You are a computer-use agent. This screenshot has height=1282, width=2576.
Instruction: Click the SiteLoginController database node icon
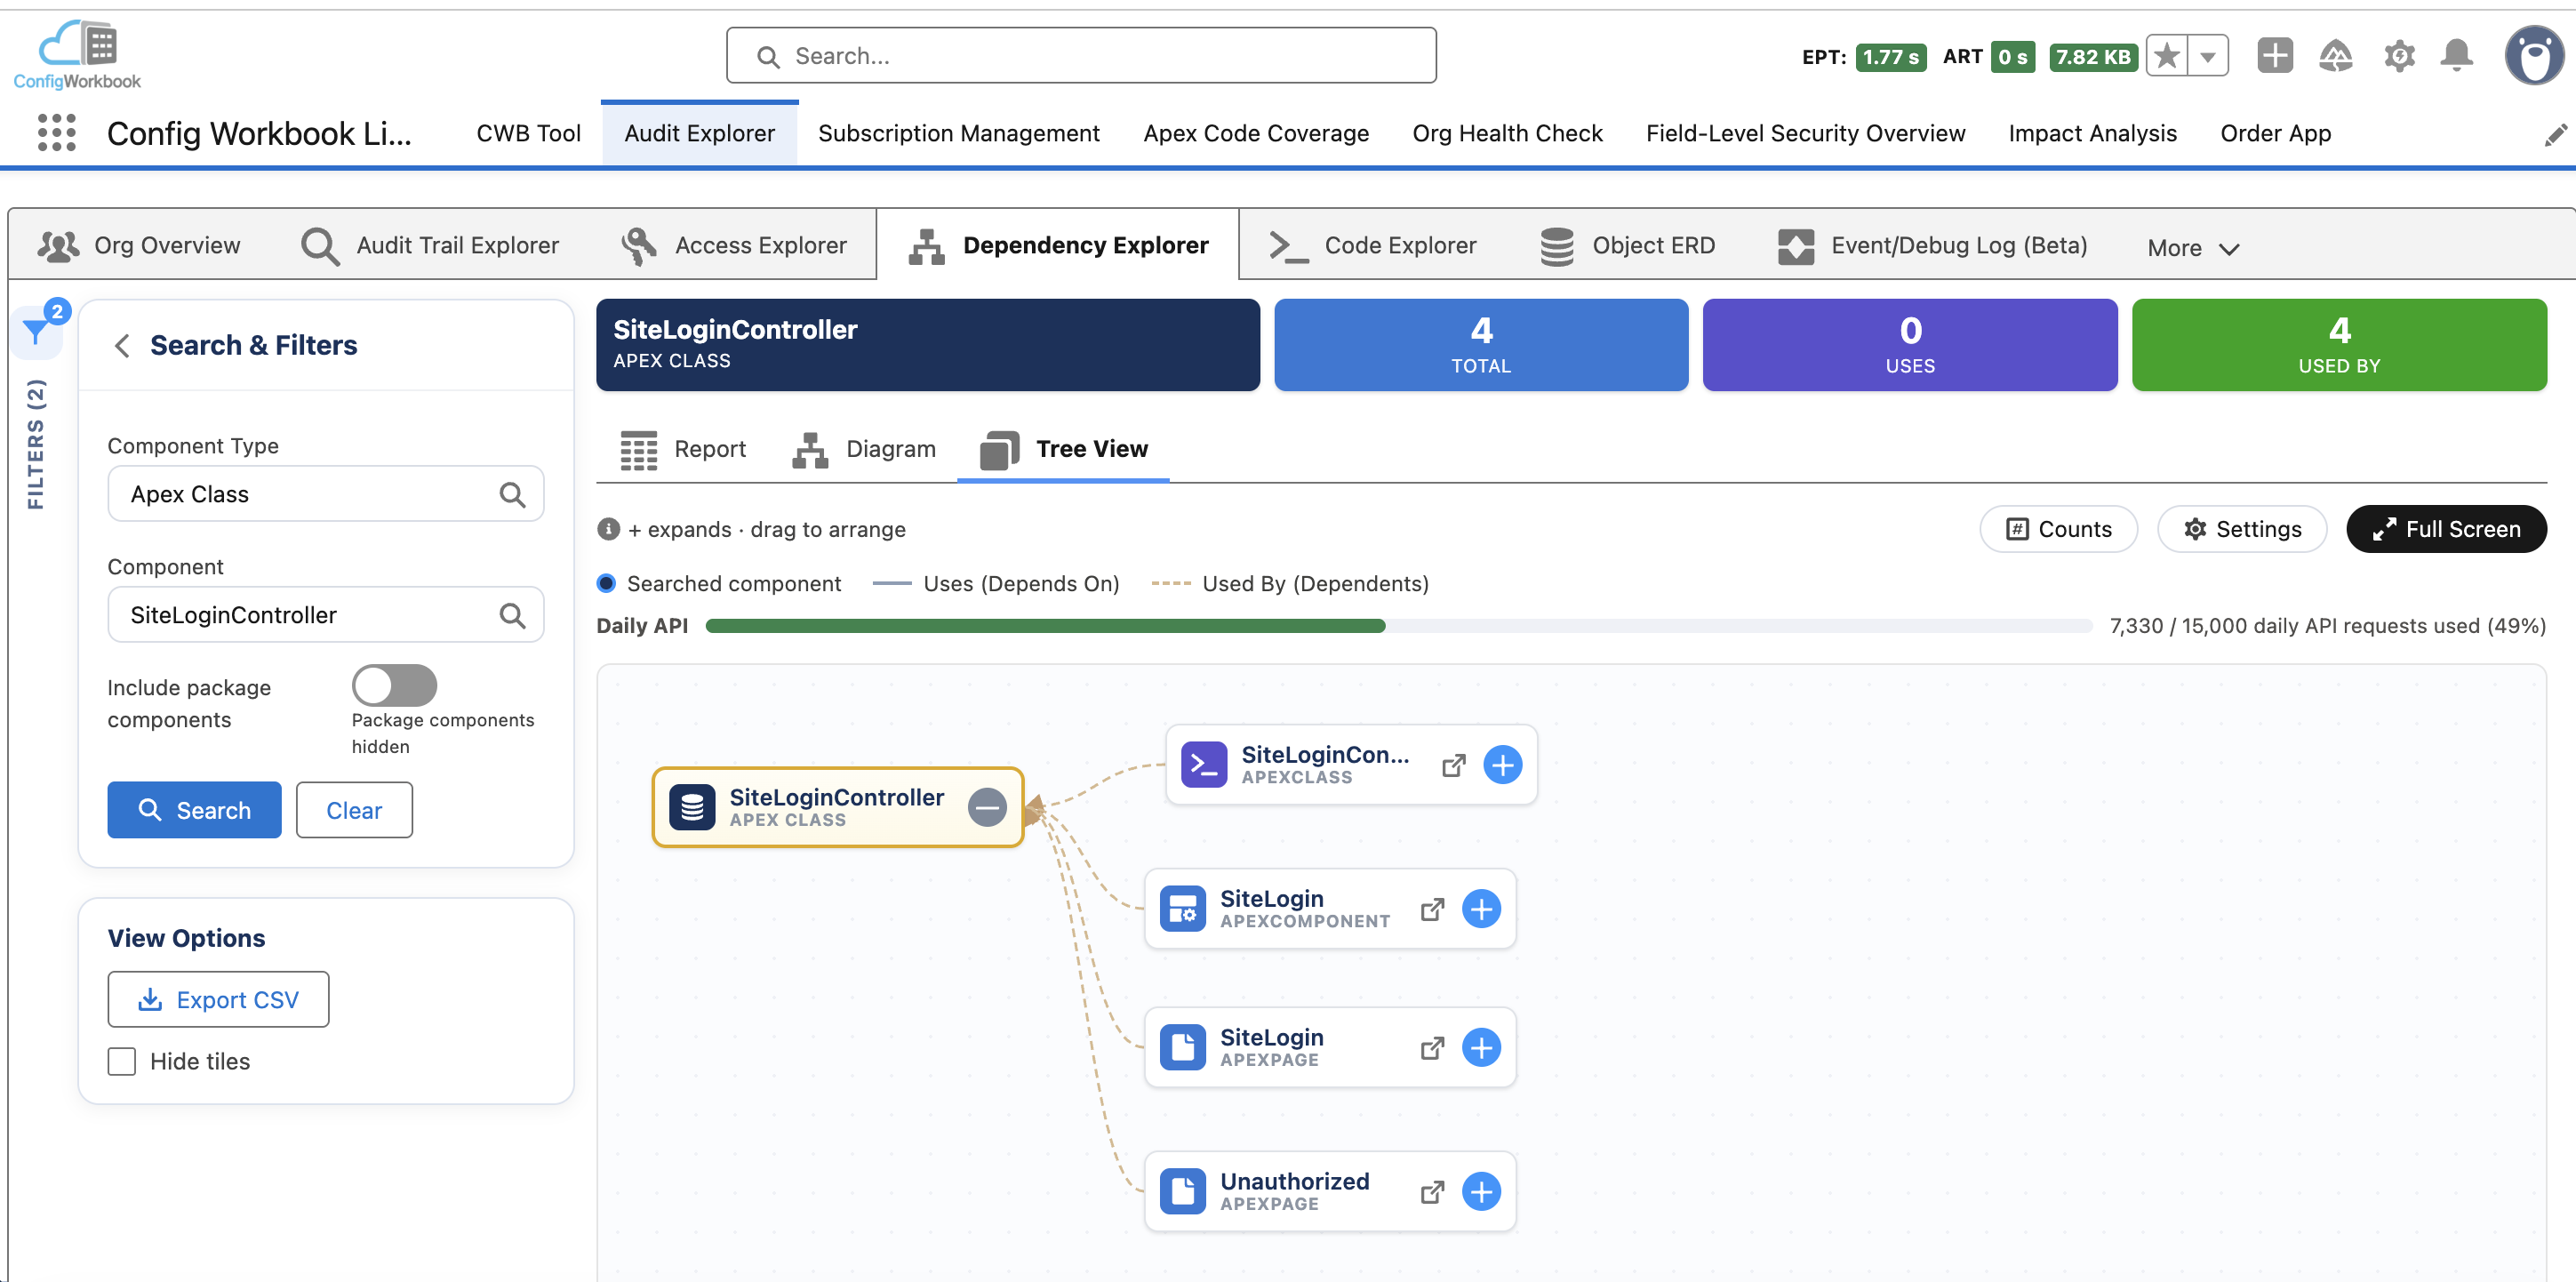click(x=692, y=807)
